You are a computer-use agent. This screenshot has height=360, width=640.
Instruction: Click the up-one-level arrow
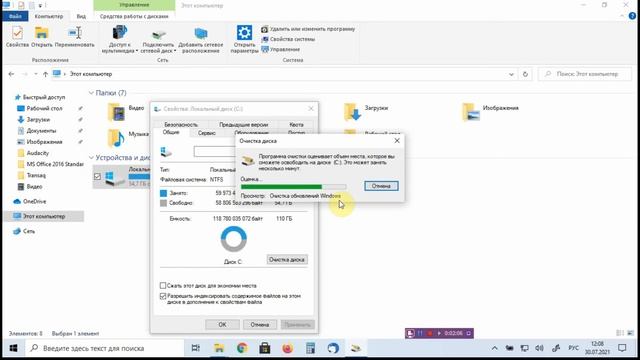(x=45, y=74)
